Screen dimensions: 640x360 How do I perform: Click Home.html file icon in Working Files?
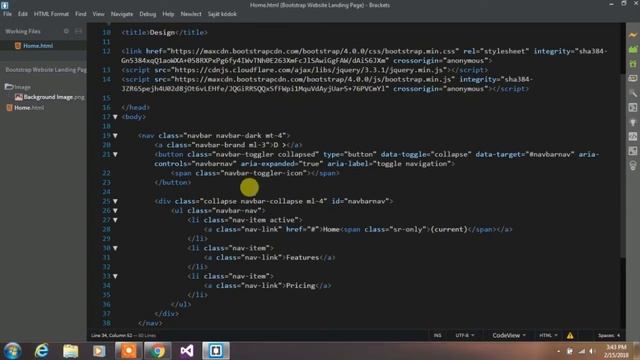tap(18, 46)
